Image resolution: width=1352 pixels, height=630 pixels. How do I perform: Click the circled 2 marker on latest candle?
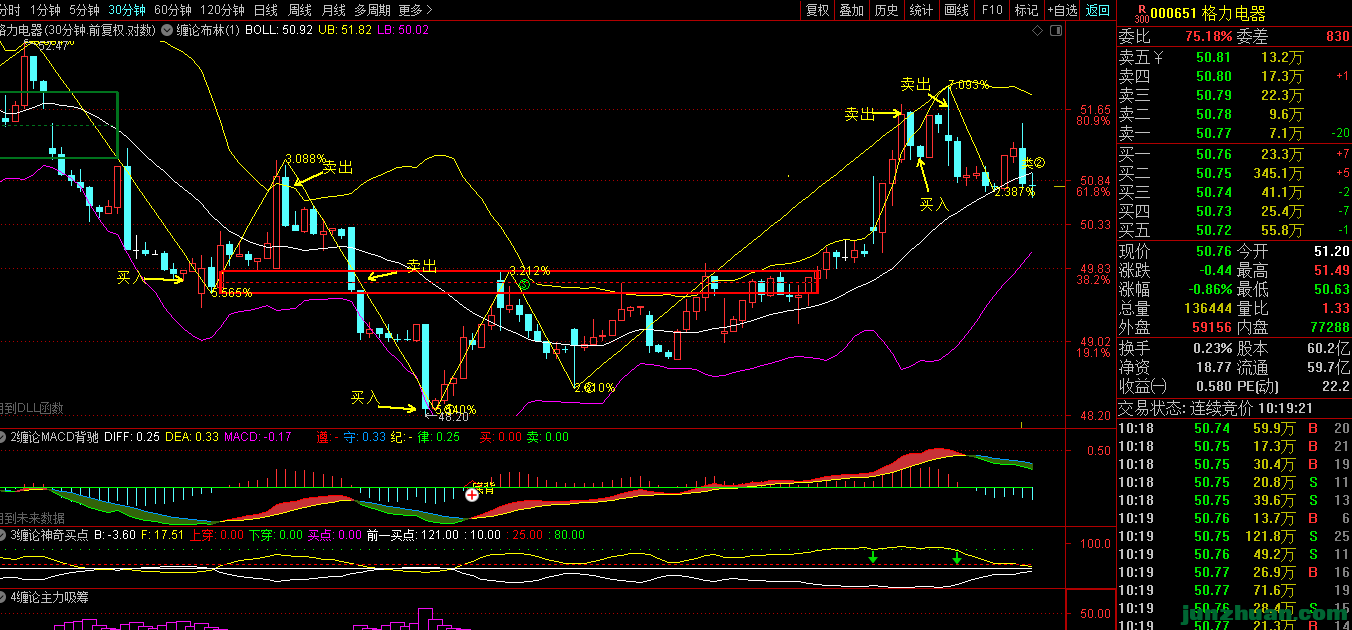[x=1038, y=163]
